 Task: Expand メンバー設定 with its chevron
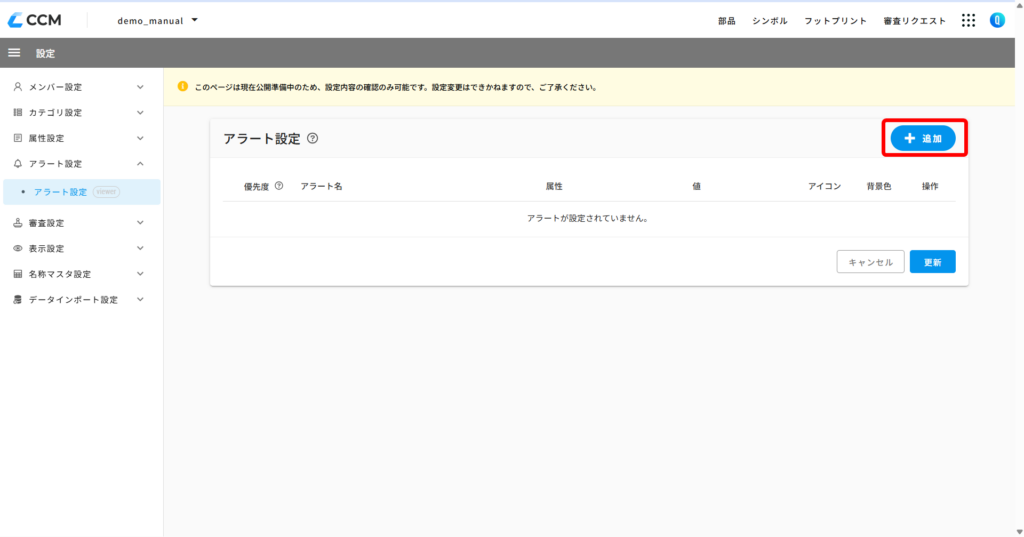140,87
